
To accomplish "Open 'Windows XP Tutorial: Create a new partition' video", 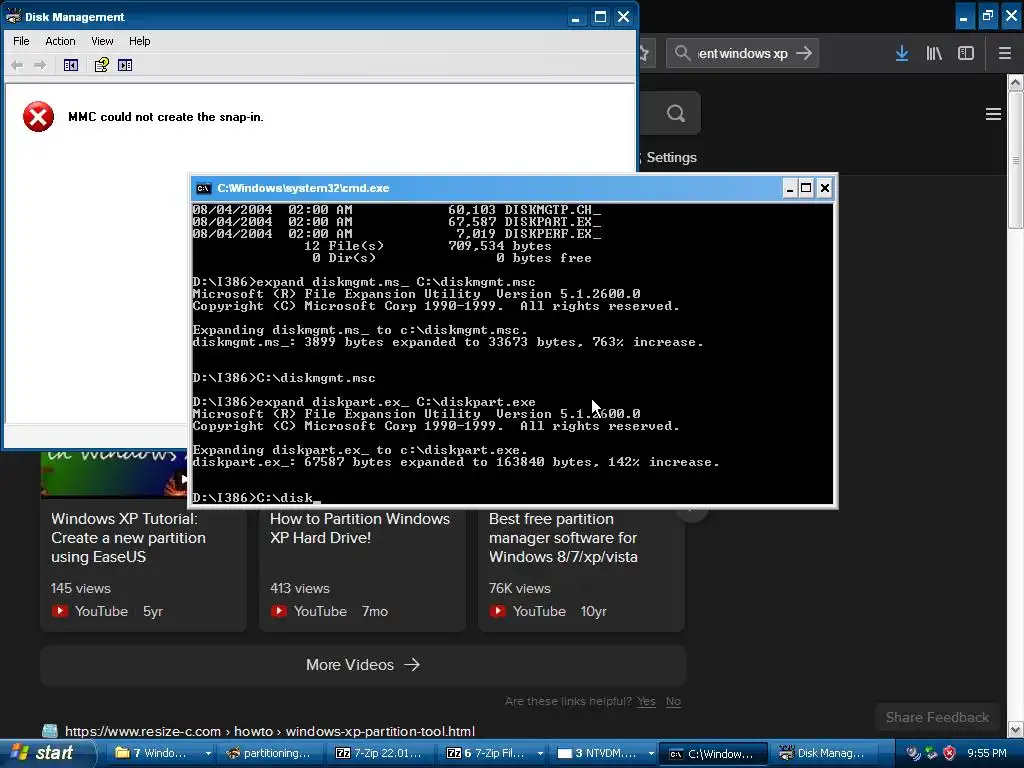I will (128, 537).
